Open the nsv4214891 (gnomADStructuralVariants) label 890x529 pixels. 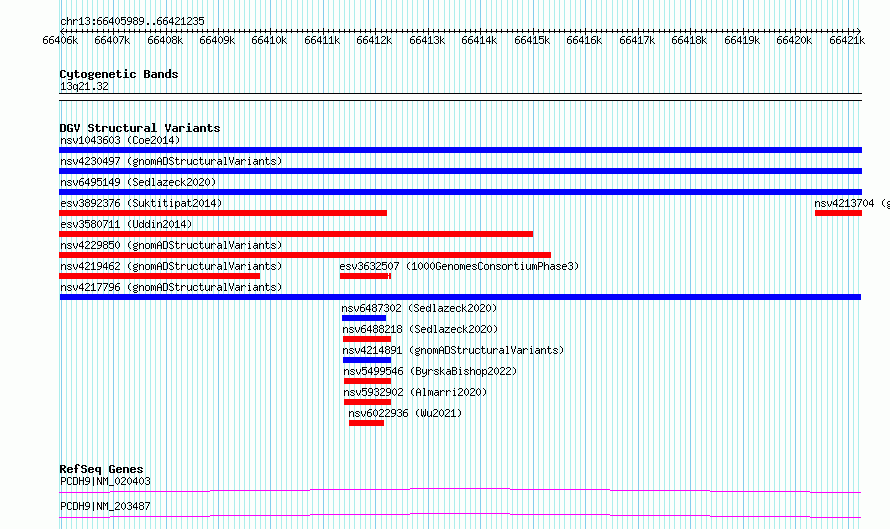click(x=453, y=350)
